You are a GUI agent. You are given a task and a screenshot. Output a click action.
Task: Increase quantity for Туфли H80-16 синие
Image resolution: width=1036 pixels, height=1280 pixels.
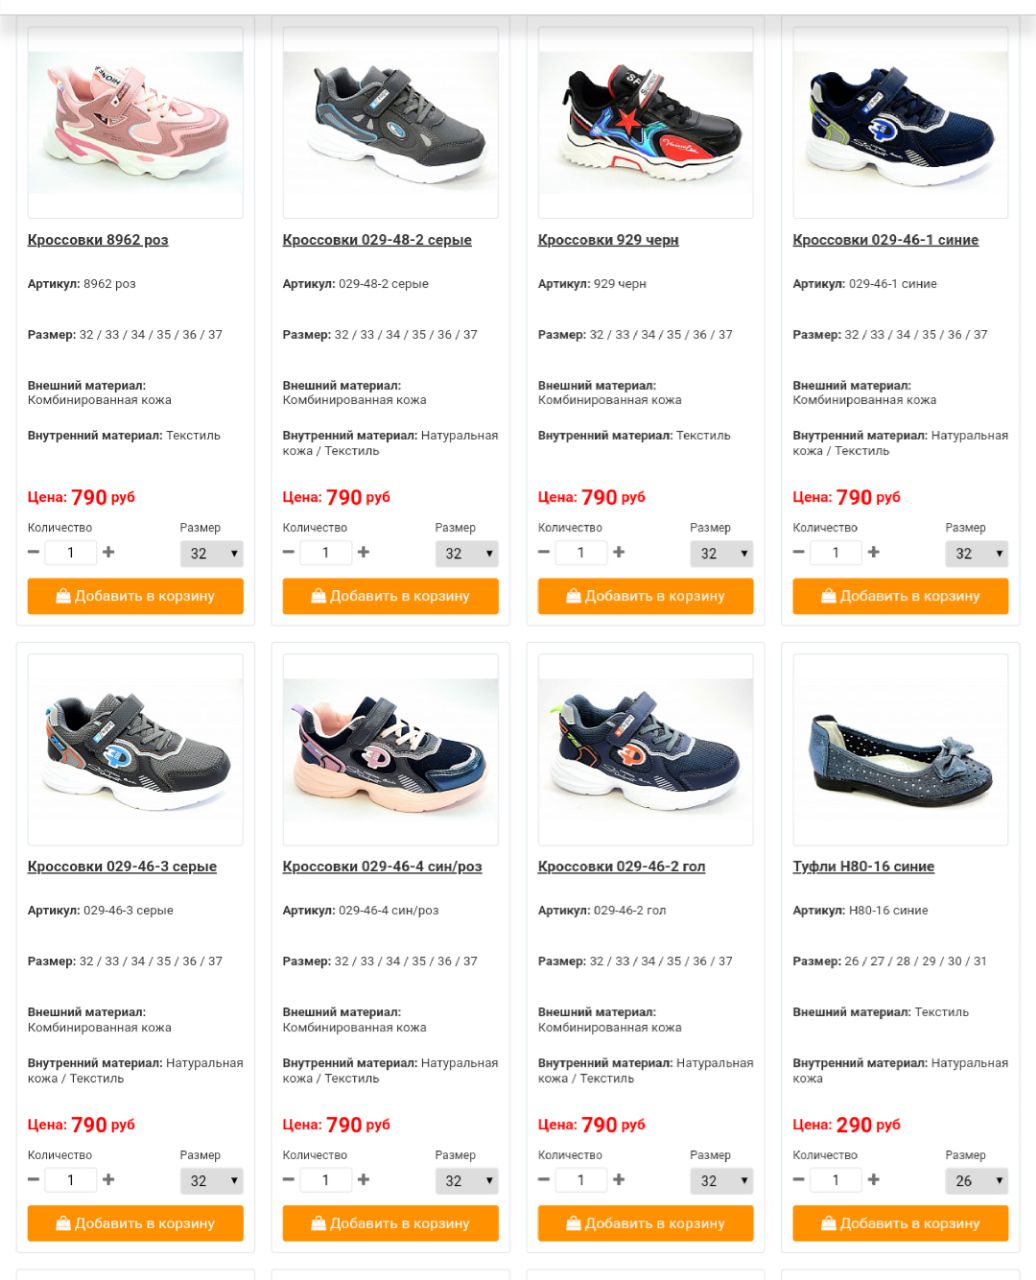874,1179
